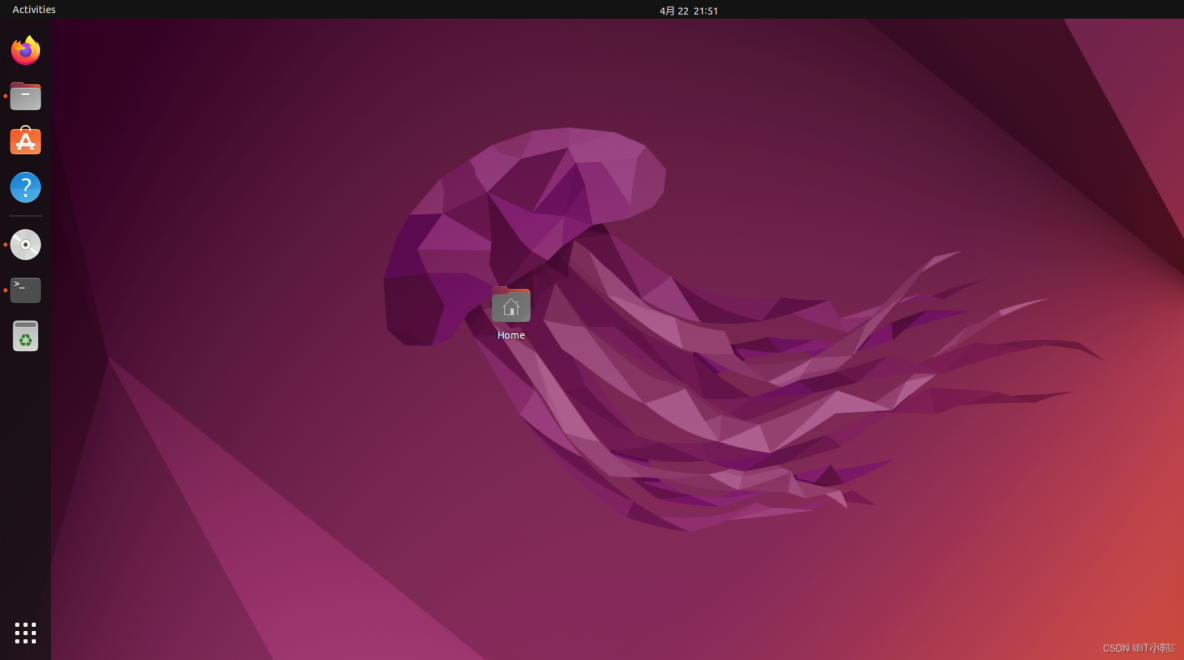
Task: Click Activities in the top bar
Action: point(34,10)
